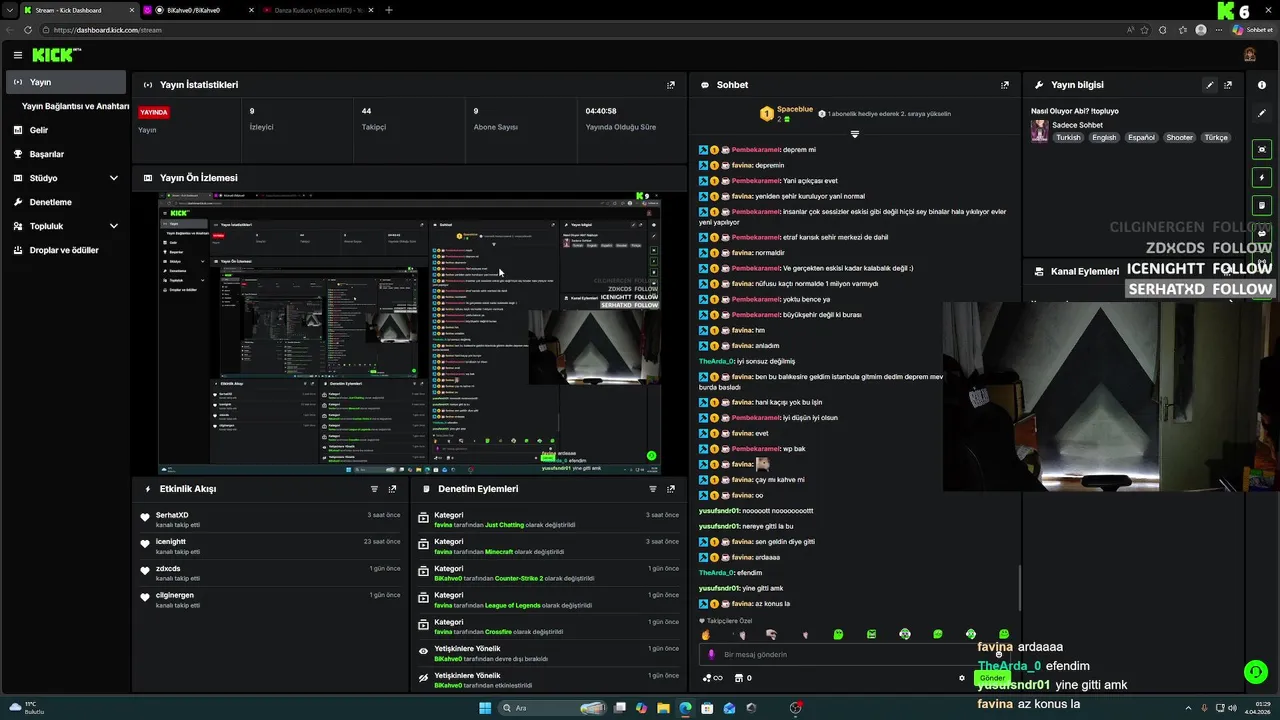The width and height of the screenshot is (1280, 720).
Task: Click the Minecraft category link
Action: pyautogui.click(x=499, y=552)
